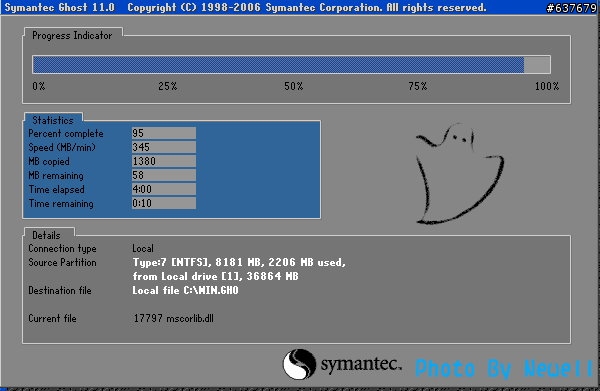Click the 100% progress scale label
Image resolution: width=600 pixels, height=391 pixels.
coord(547,86)
